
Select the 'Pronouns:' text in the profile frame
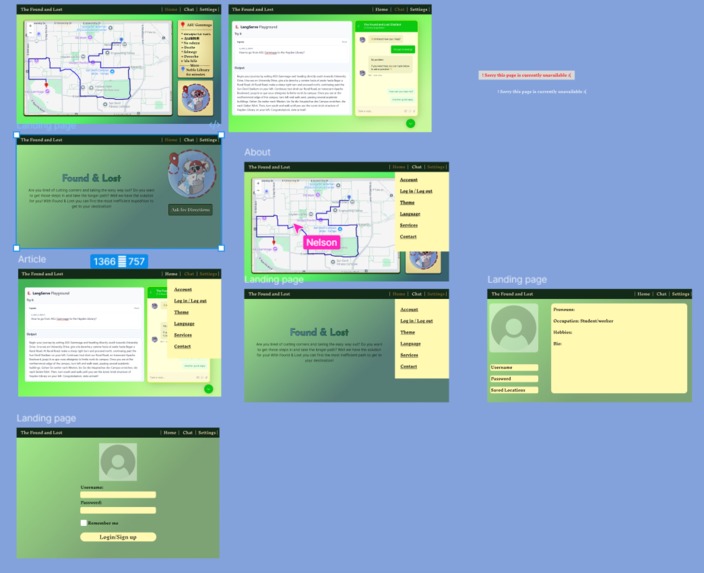pos(564,309)
